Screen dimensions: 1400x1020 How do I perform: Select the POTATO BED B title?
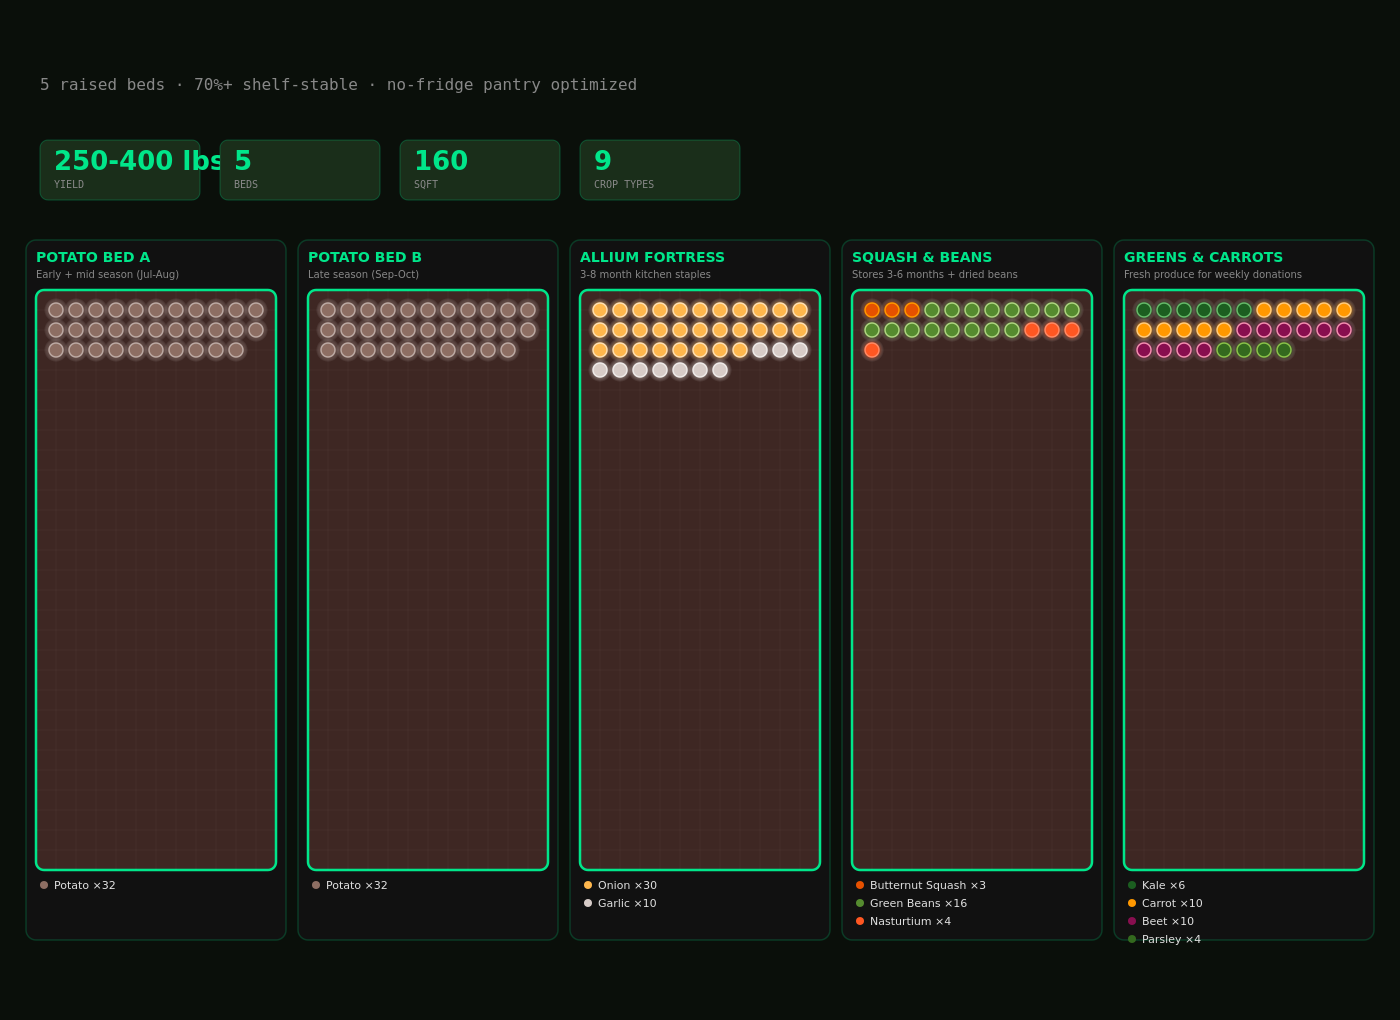[365, 257]
